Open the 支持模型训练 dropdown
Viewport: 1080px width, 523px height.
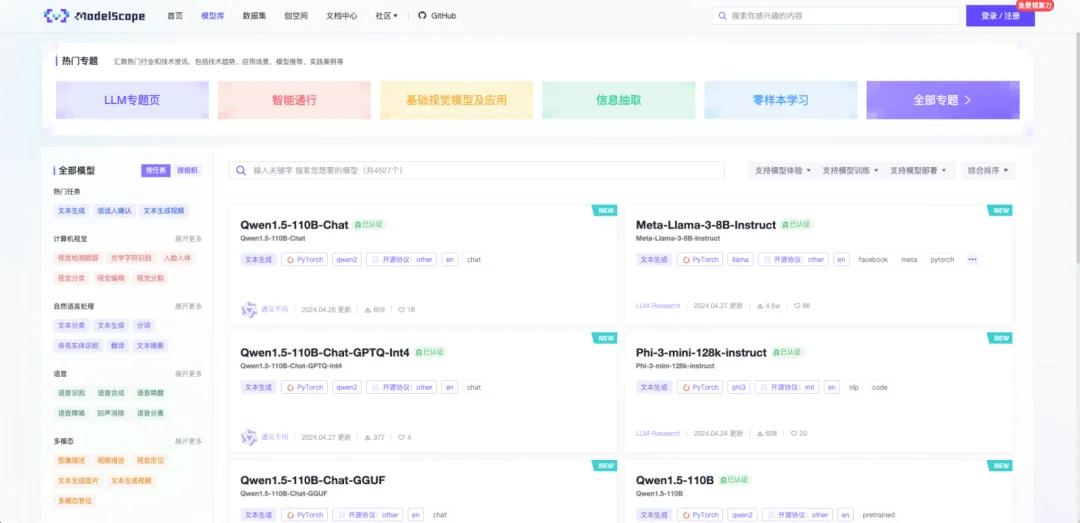tap(850, 170)
